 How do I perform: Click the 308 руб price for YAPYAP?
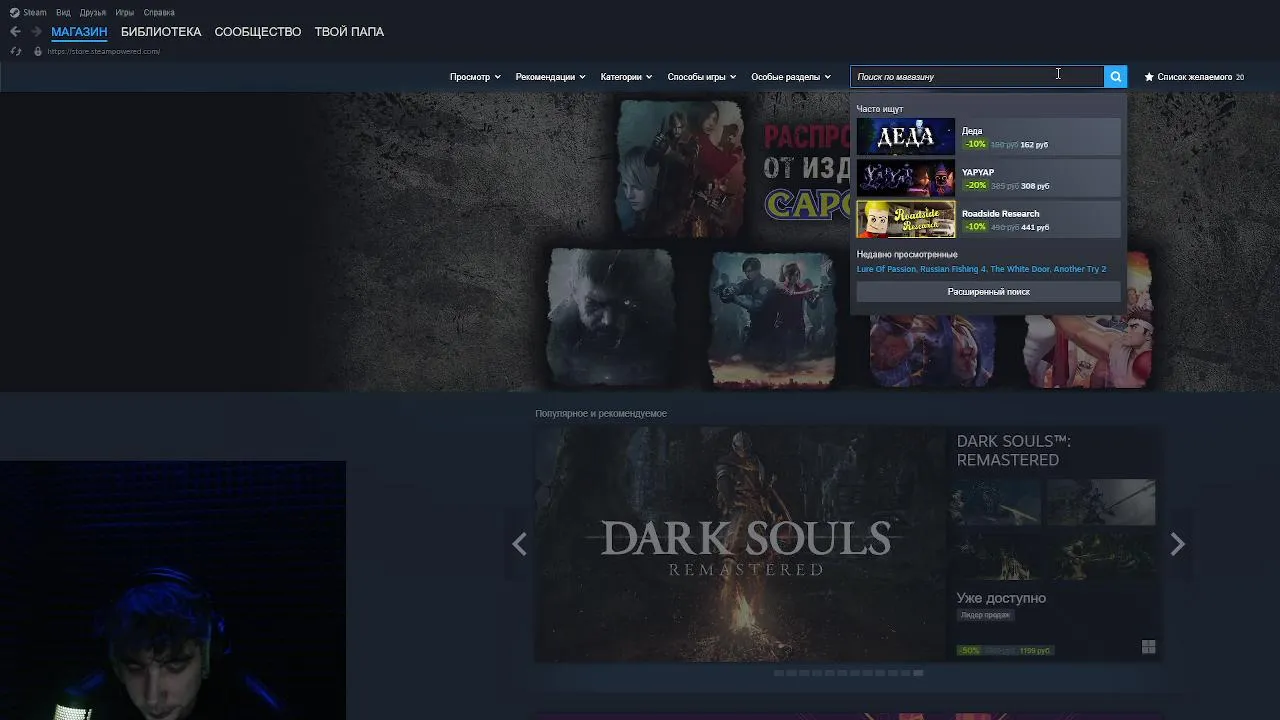(1035, 186)
